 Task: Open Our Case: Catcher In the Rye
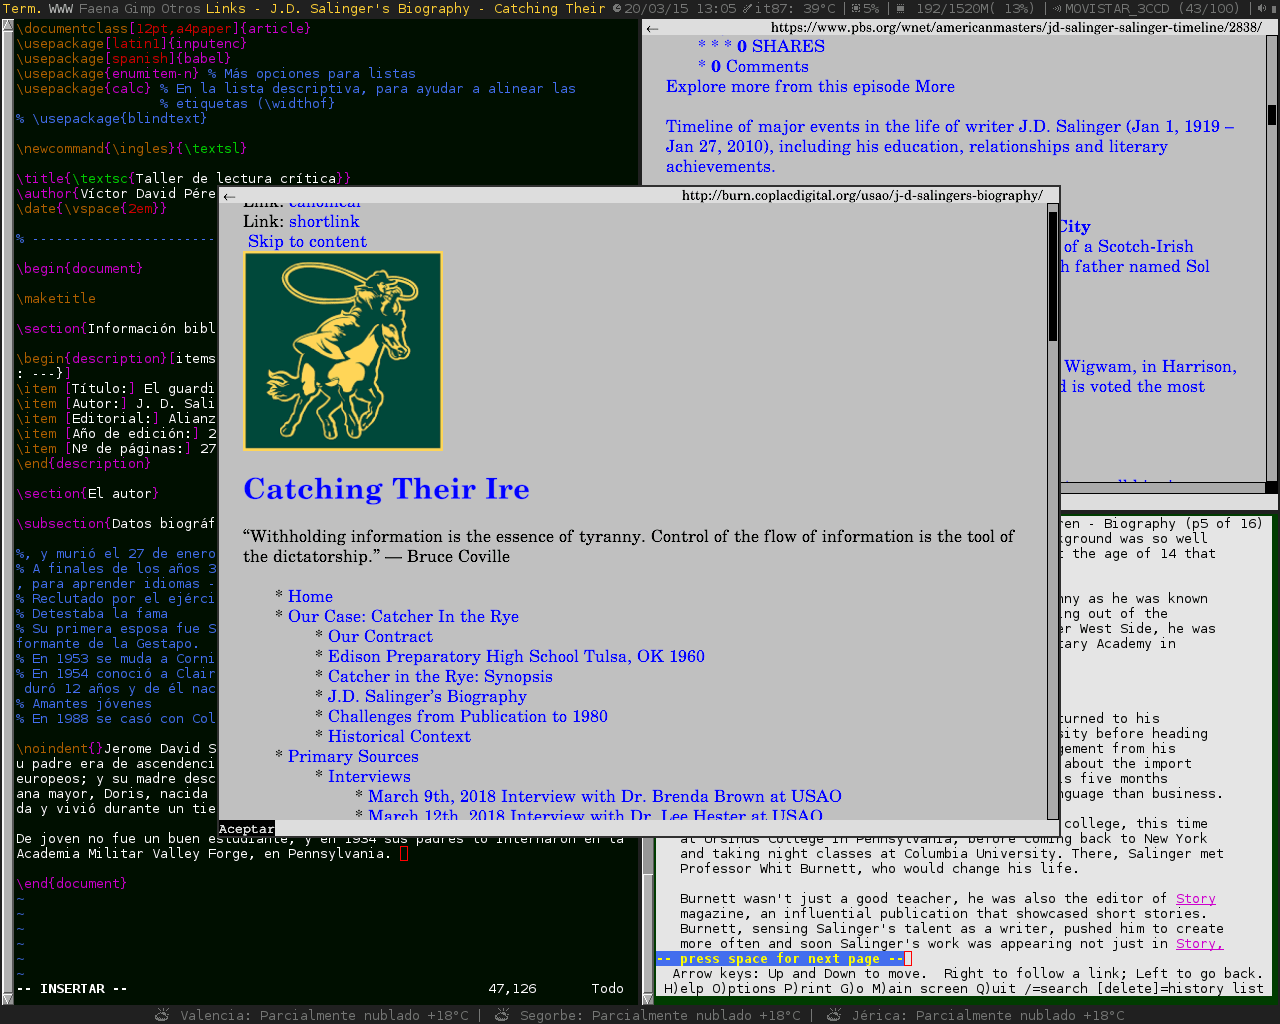tap(403, 617)
